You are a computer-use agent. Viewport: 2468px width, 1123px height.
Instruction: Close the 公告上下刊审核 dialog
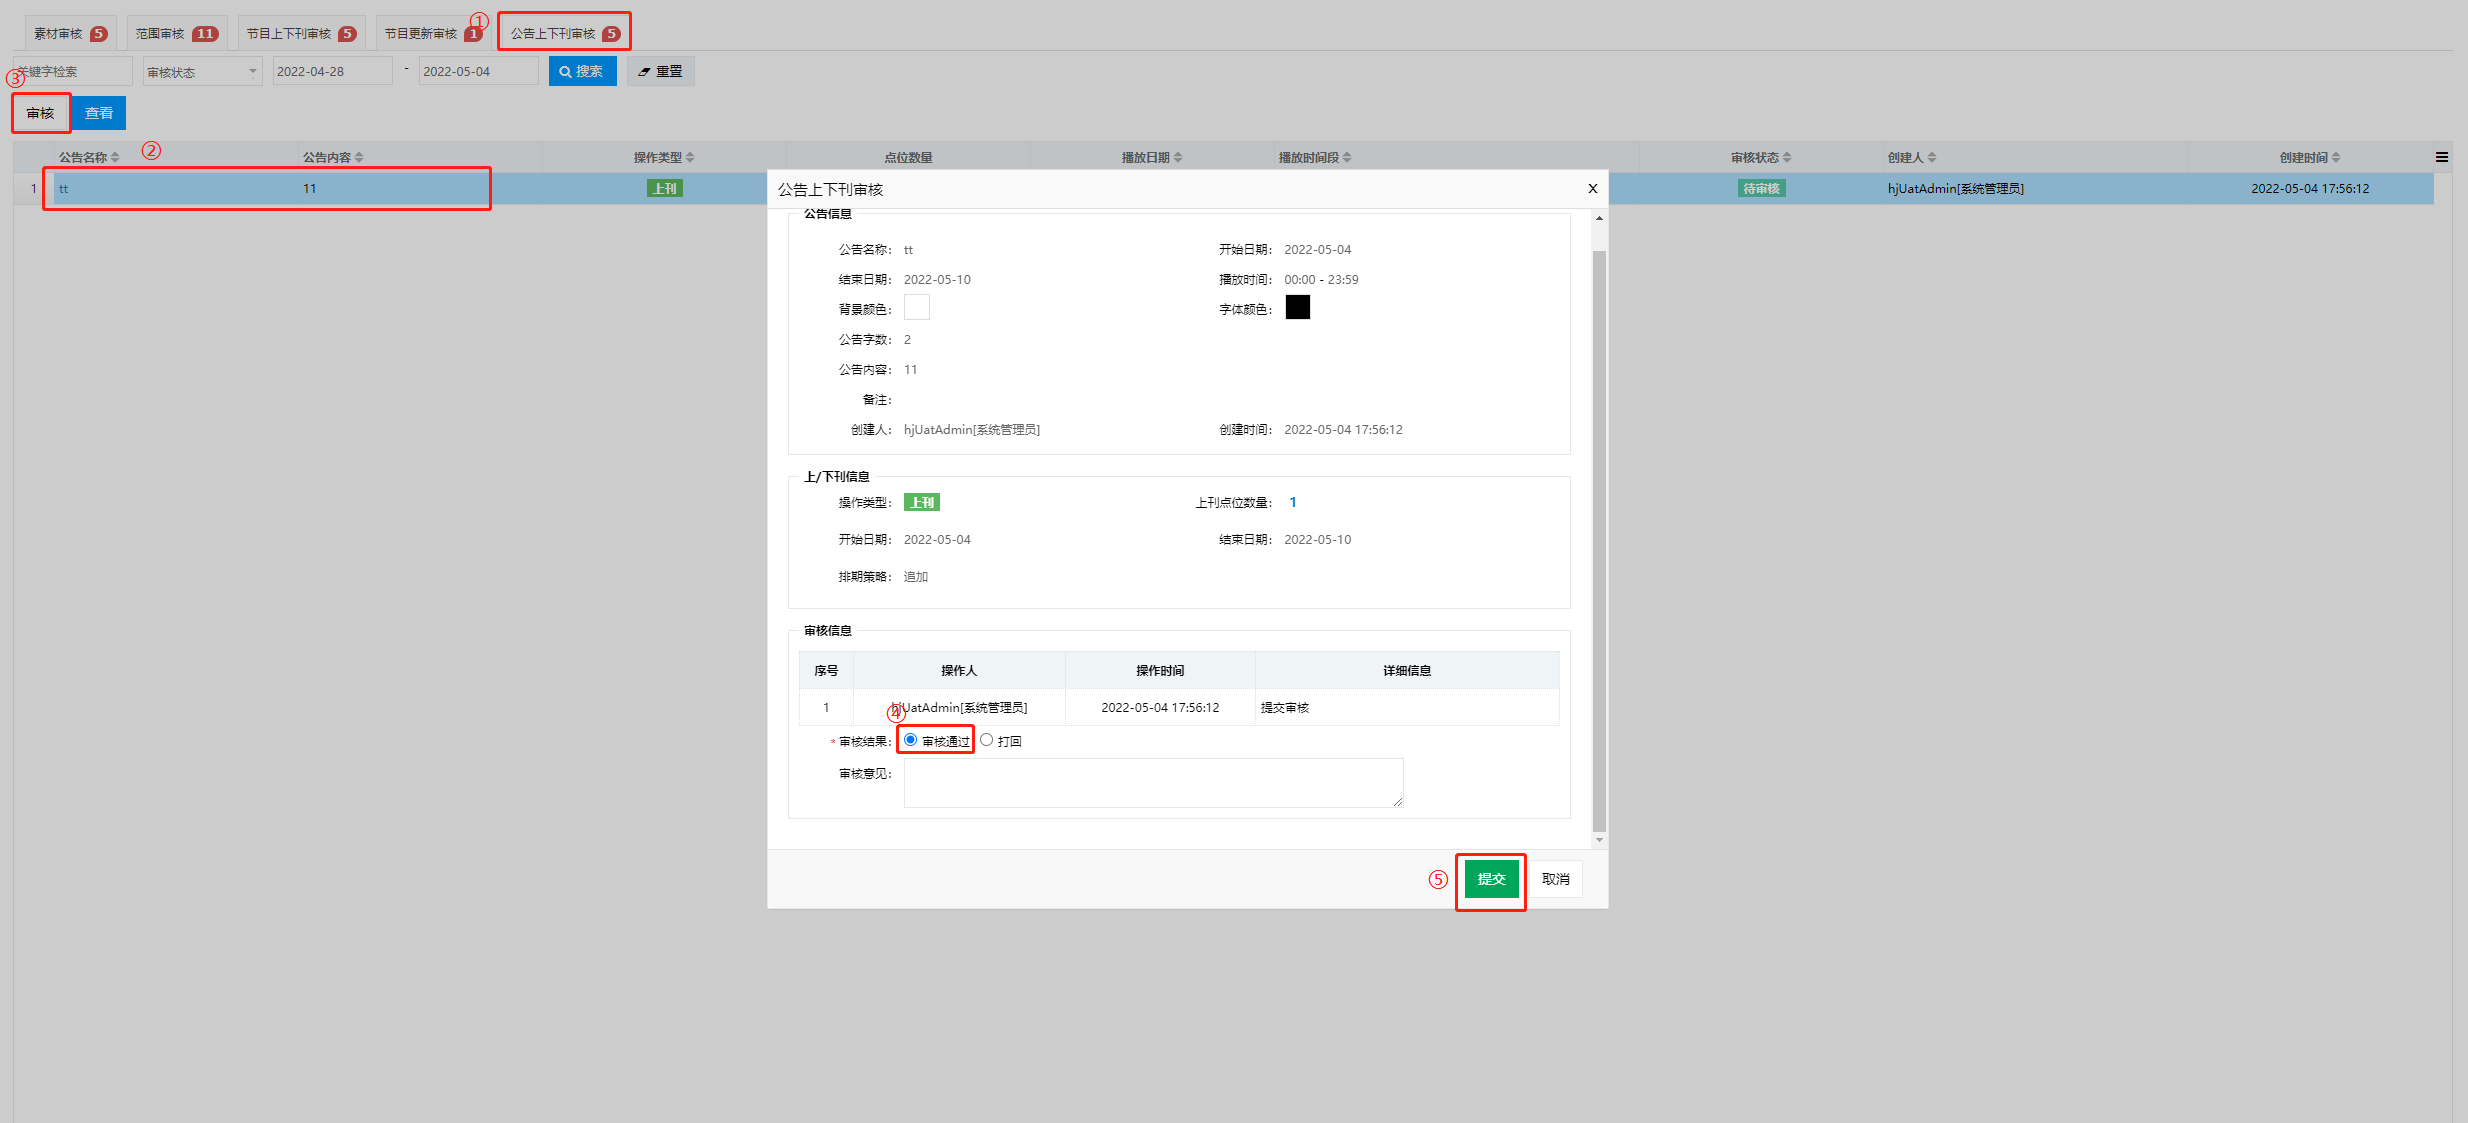(x=1592, y=188)
